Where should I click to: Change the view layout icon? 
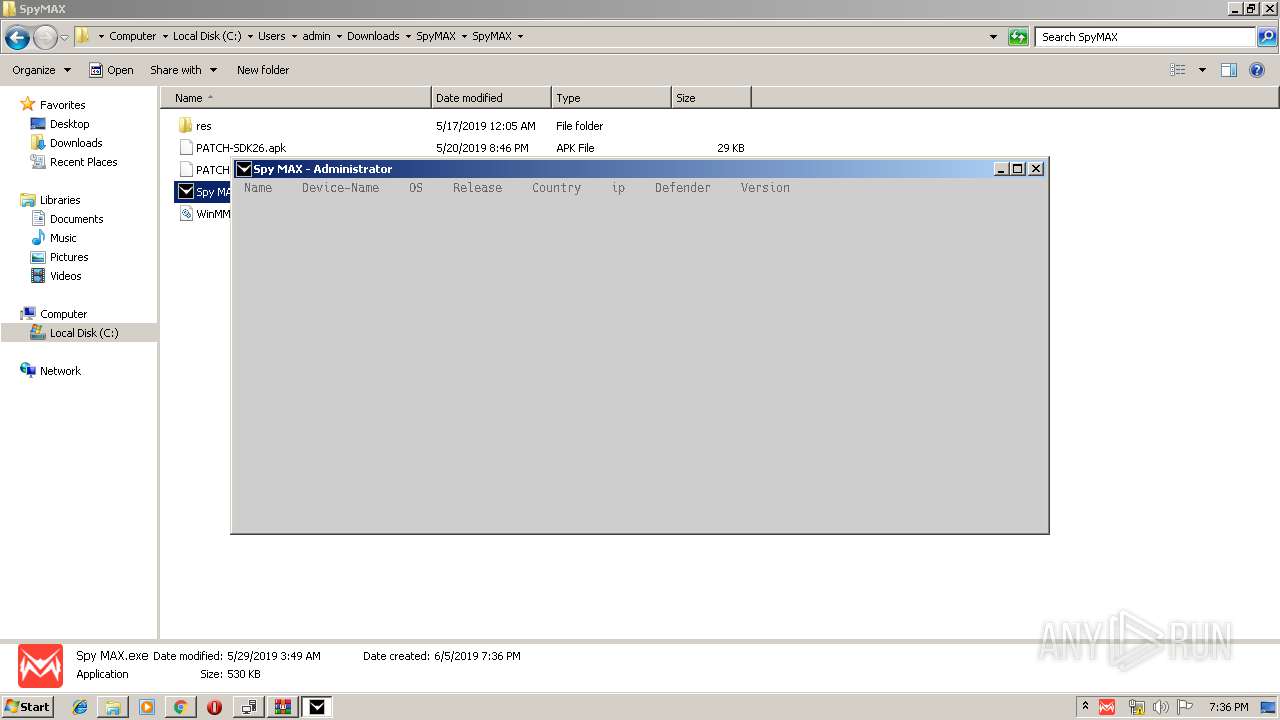1178,70
